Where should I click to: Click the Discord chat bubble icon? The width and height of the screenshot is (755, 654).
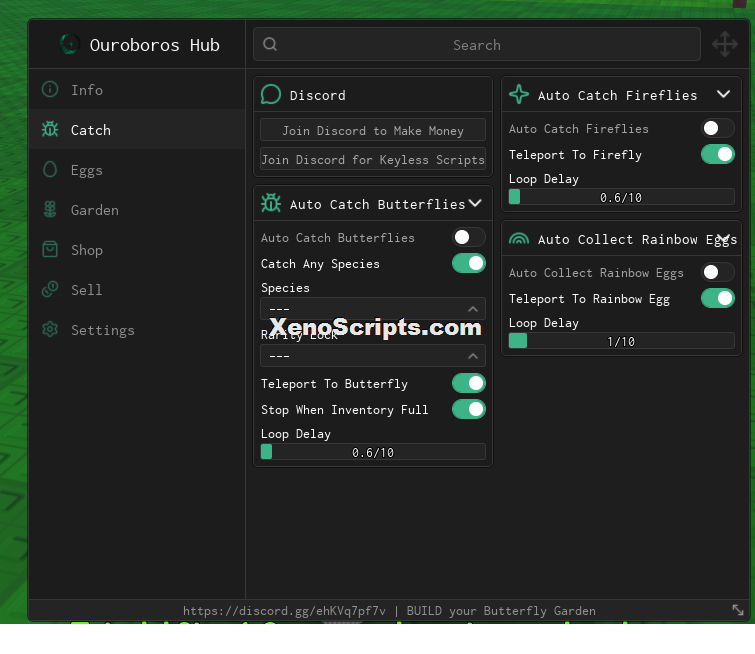click(271, 94)
